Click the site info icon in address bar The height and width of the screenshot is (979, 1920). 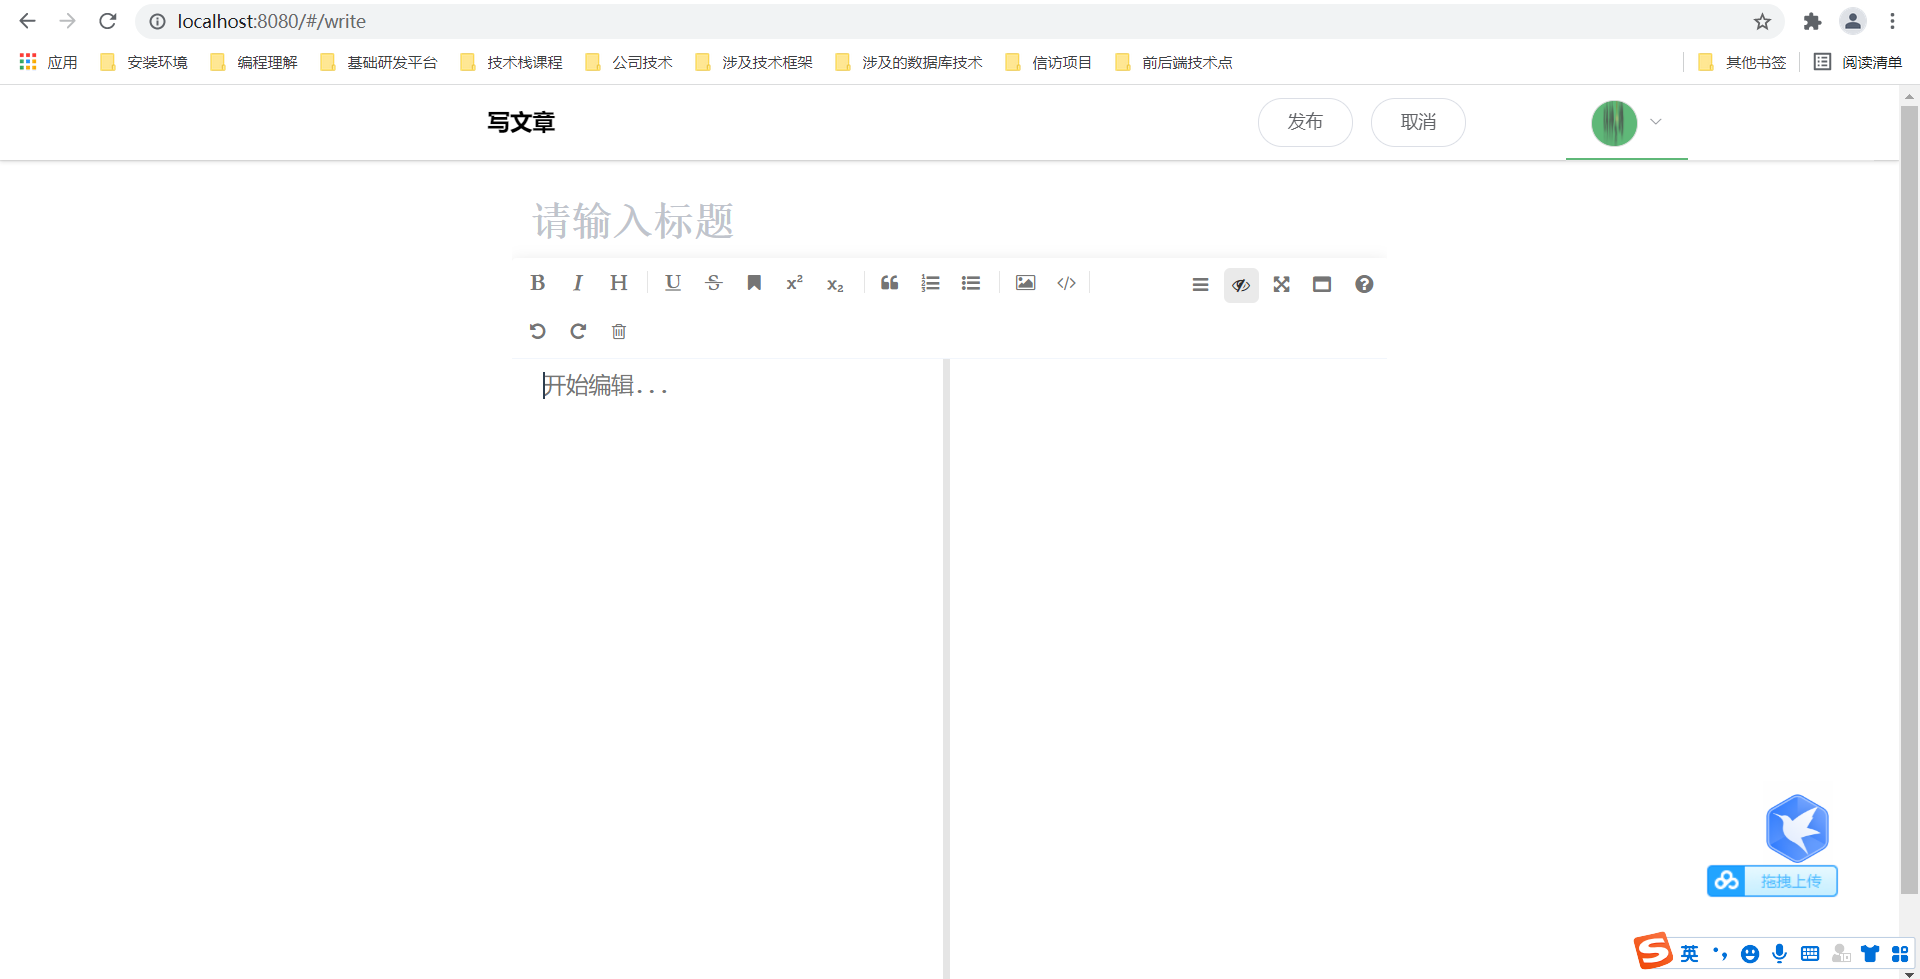(158, 21)
